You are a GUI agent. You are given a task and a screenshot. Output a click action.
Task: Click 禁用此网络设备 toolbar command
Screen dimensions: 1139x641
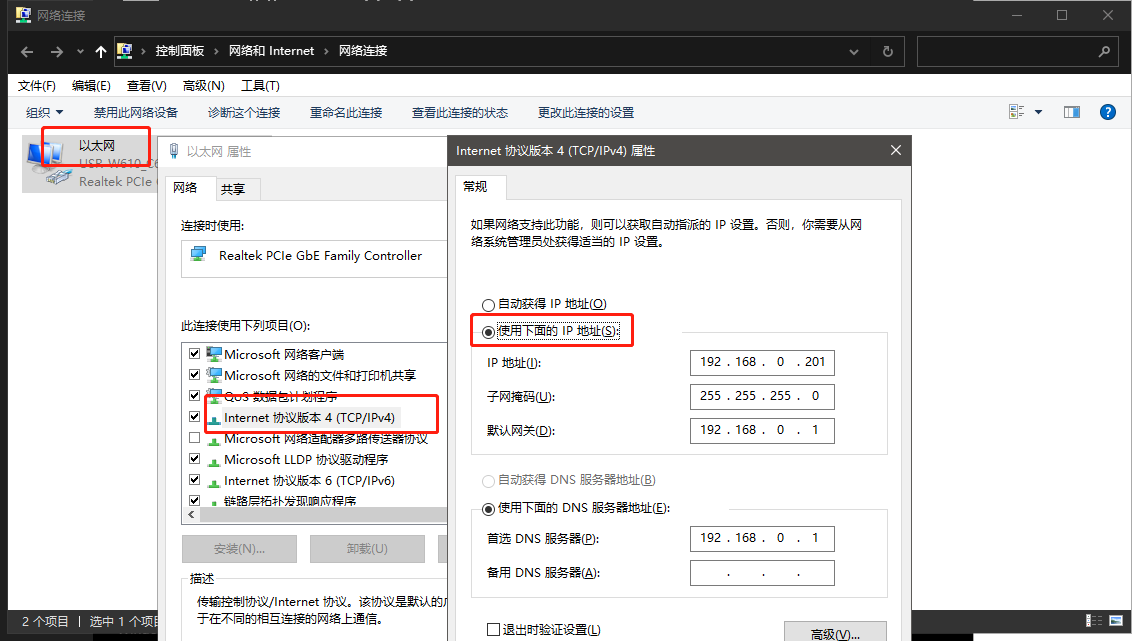[x=136, y=113]
